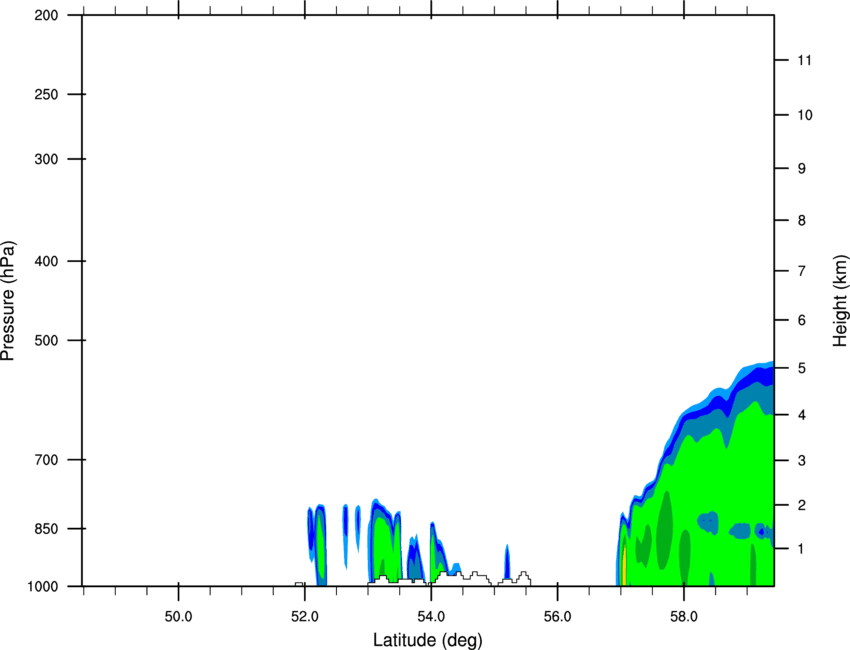Click pressure tick label 1000

pyautogui.click(x=43, y=587)
